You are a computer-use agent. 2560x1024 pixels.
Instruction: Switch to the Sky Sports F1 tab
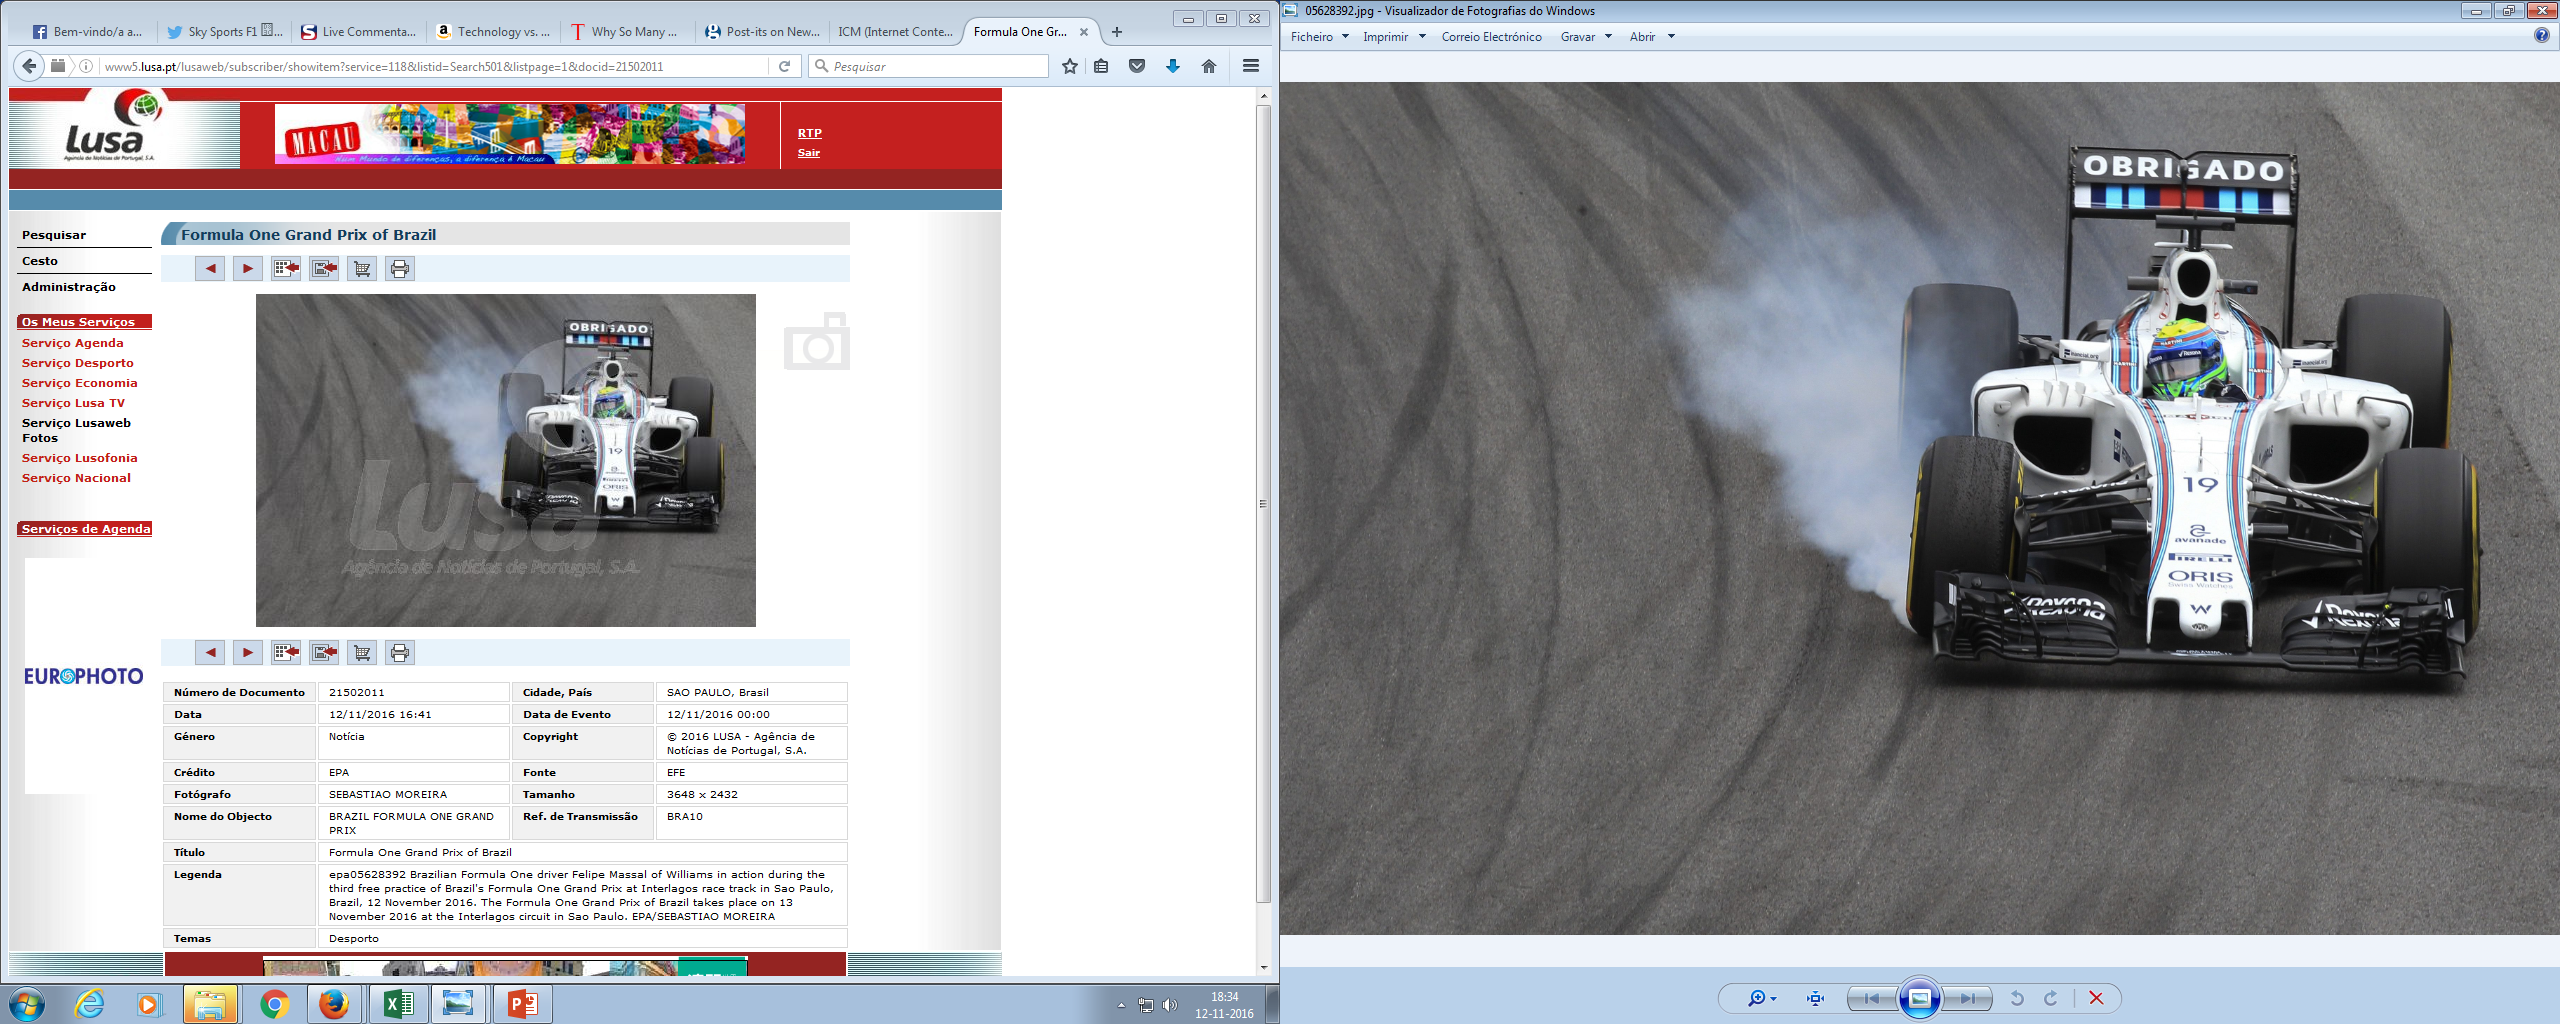click(x=224, y=32)
